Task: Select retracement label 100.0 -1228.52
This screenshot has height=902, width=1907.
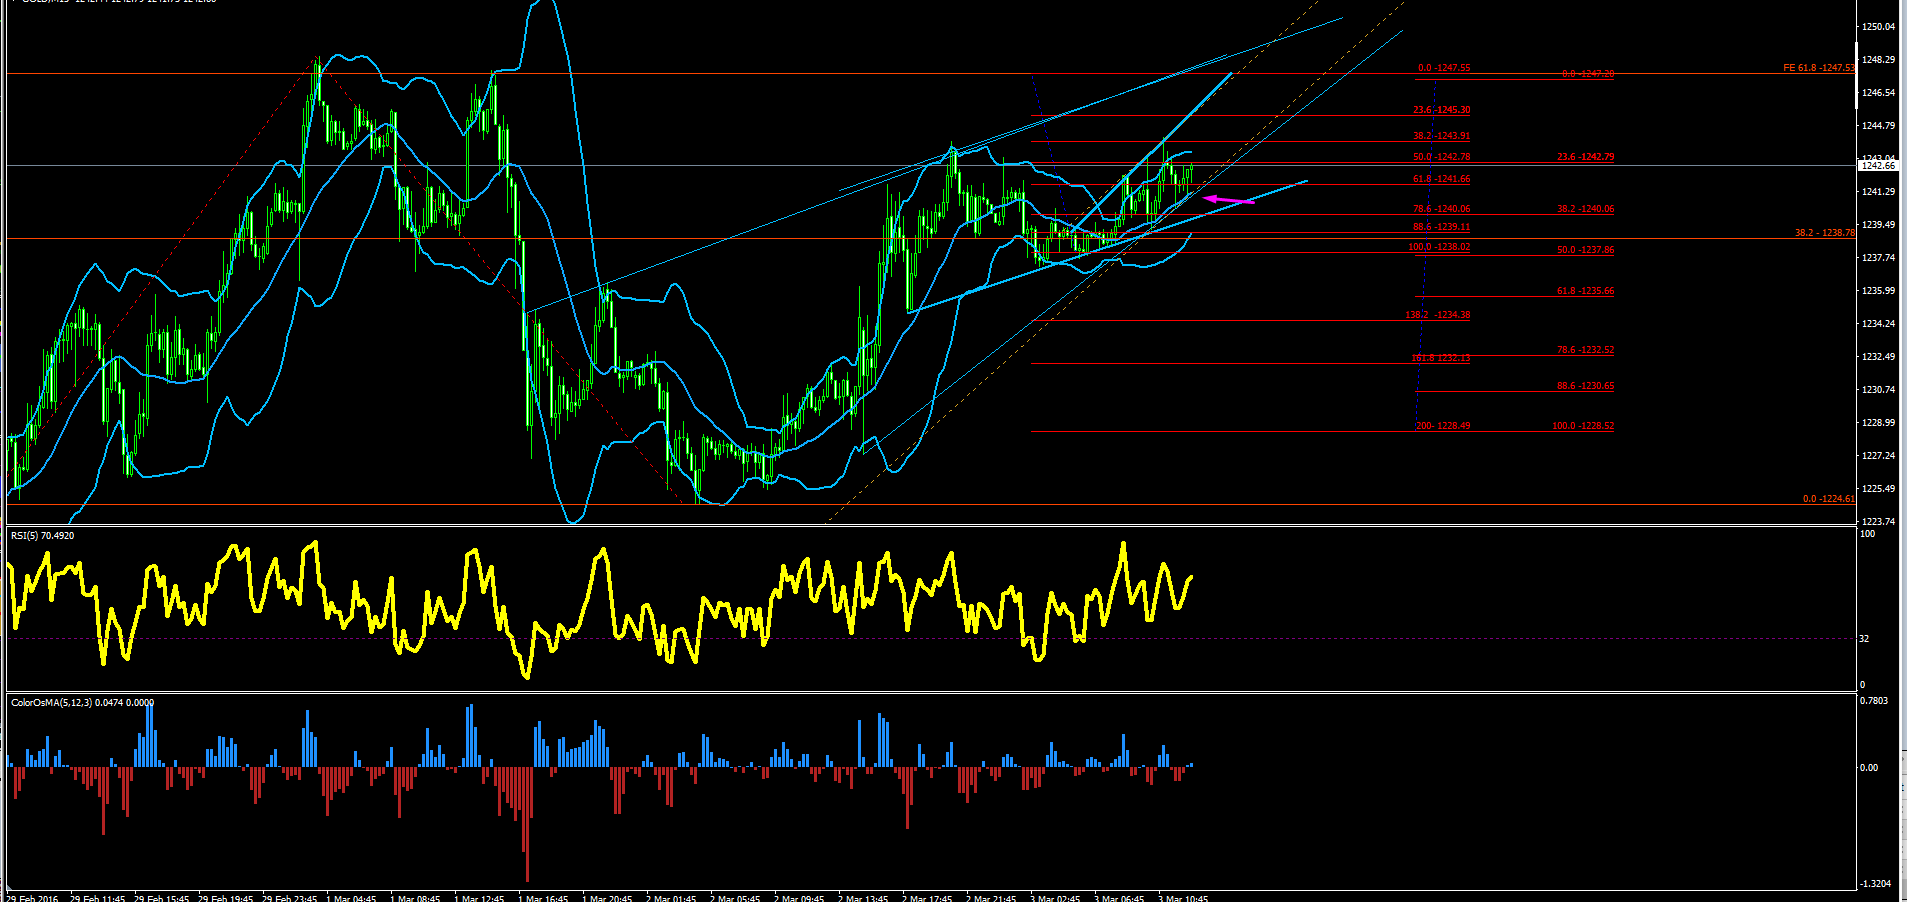Action: pyautogui.click(x=1583, y=426)
